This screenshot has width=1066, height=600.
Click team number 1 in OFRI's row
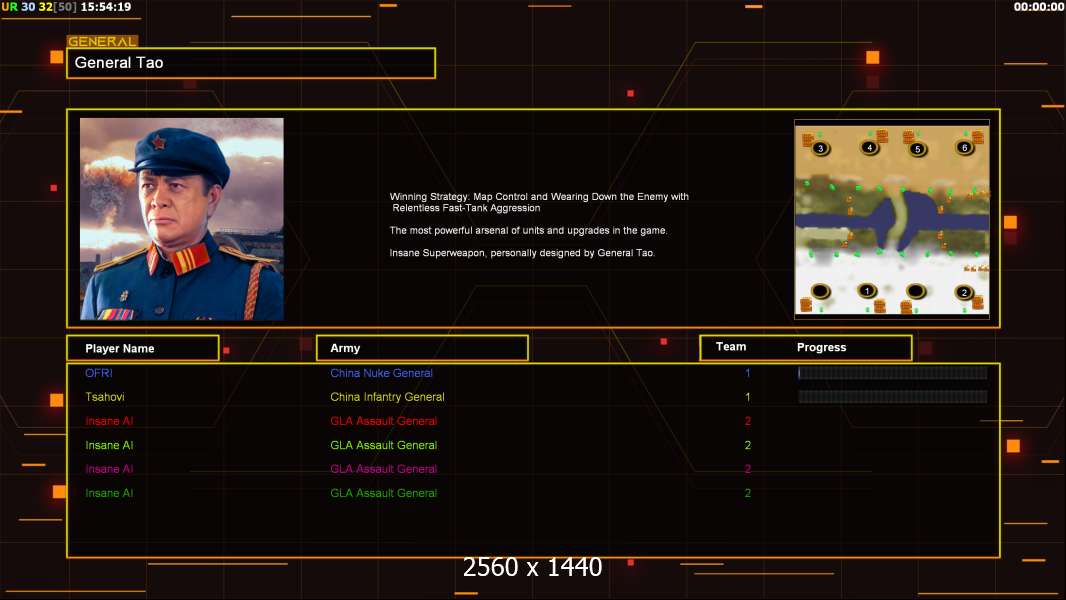pos(747,373)
